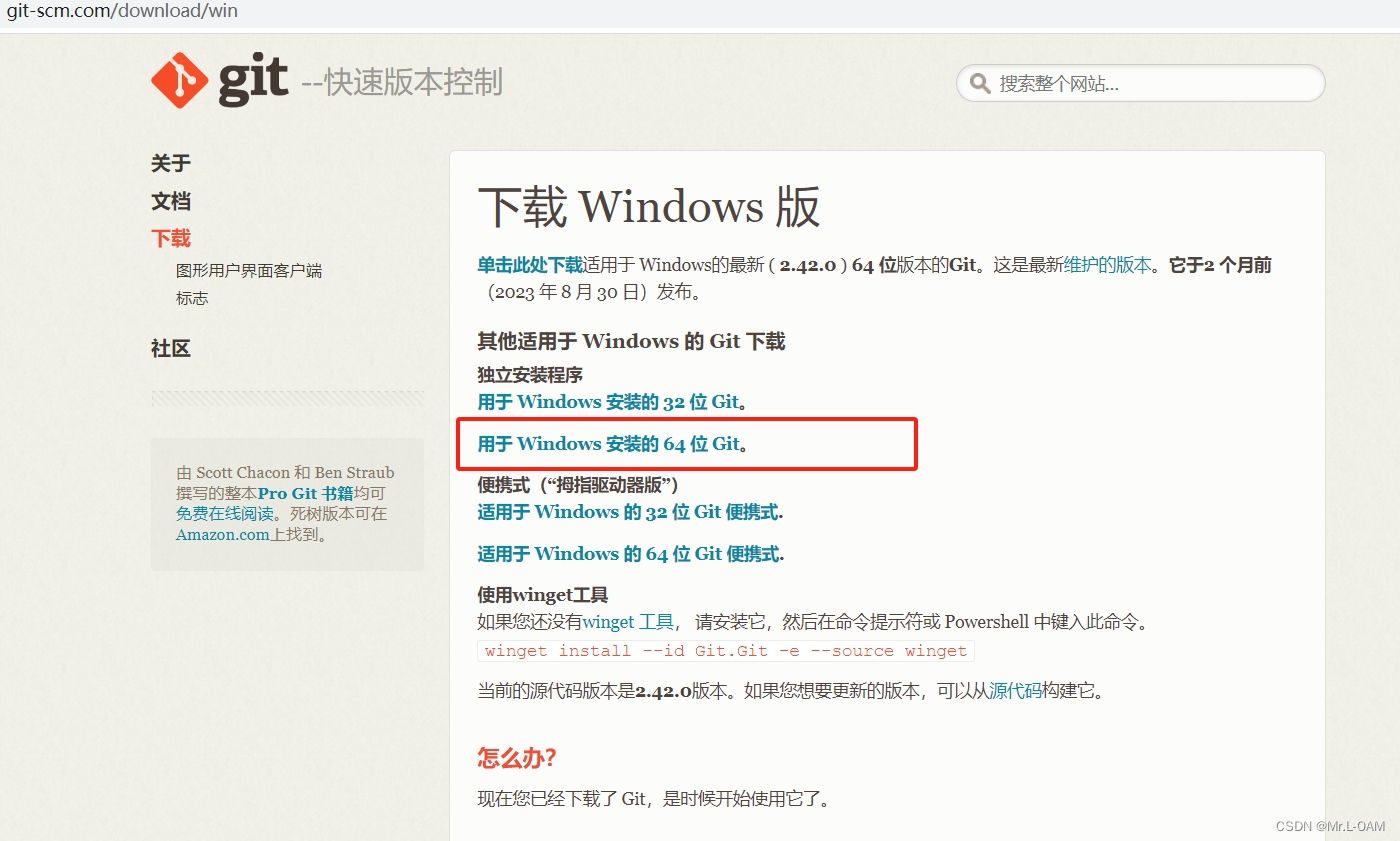Download "适用于 Windows 的 32 位 Git 便携式"
The width and height of the screenshot is (1400, 841).
(x=630, y=512)
